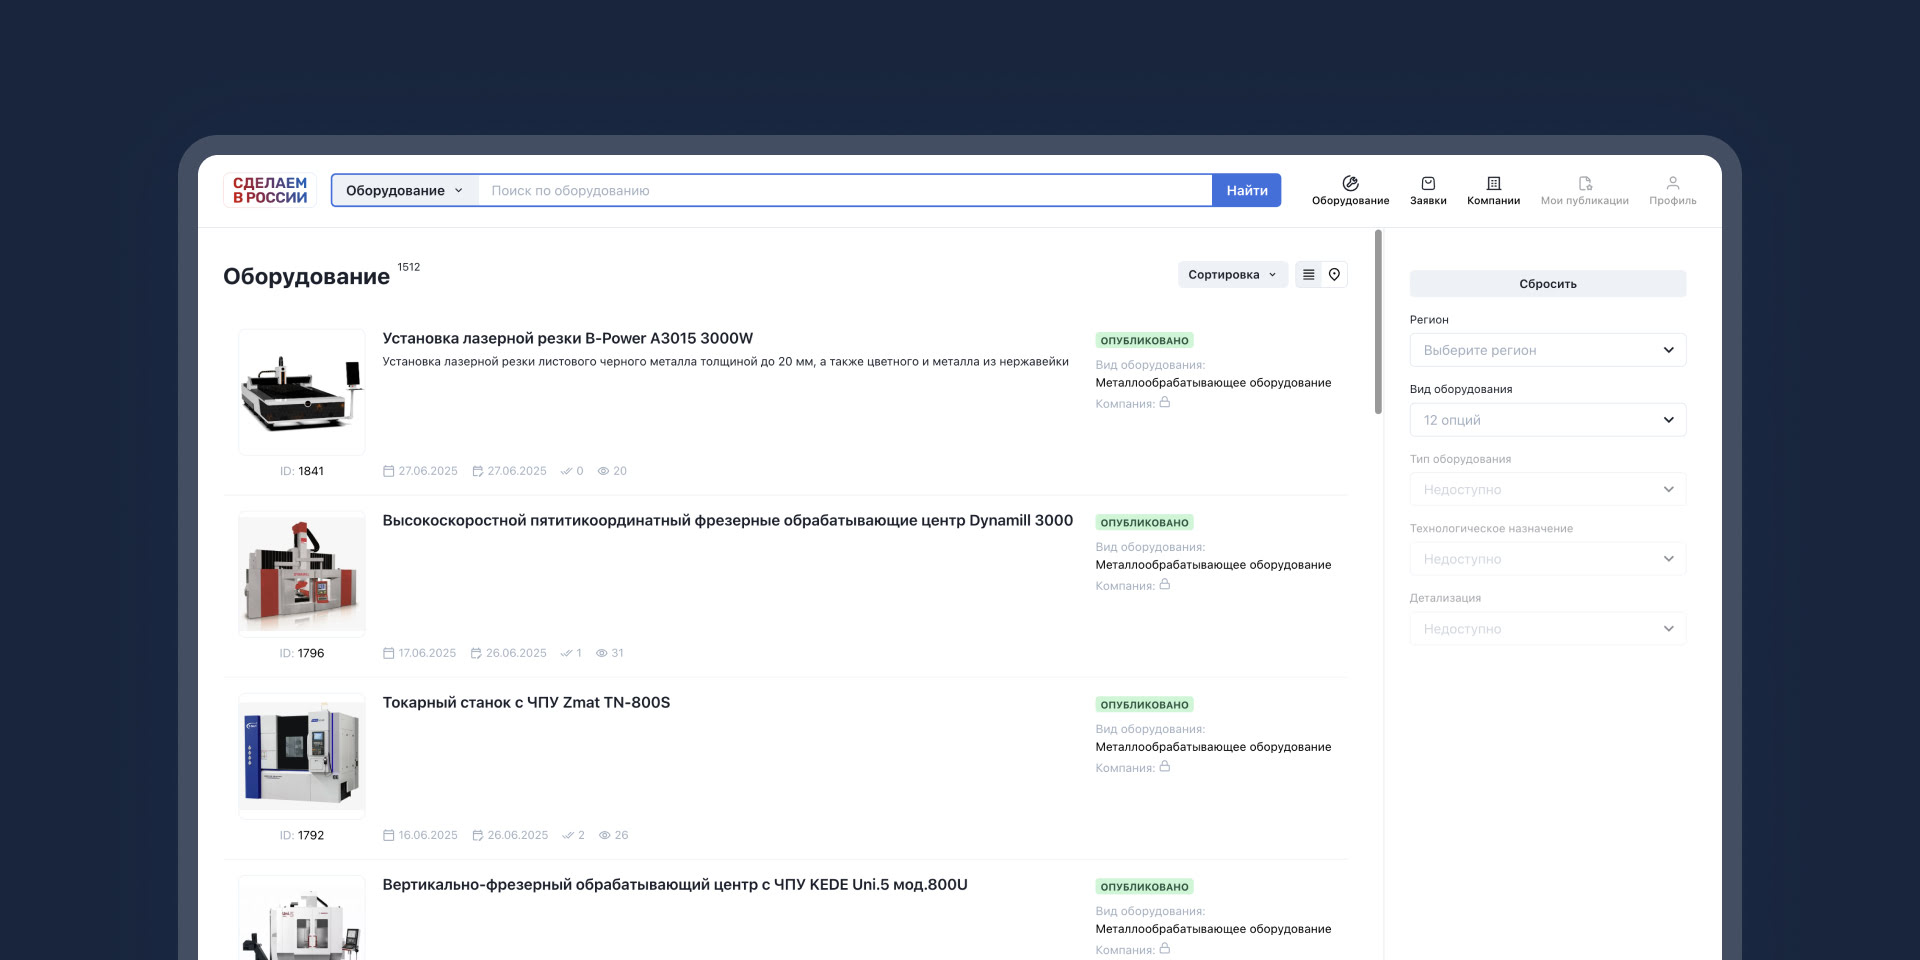Image resolution: width=1920 pixels, height=960 pixels.
Task: Click lock icon in KEDE Uni.5's Компания field
Action: 1165,949
